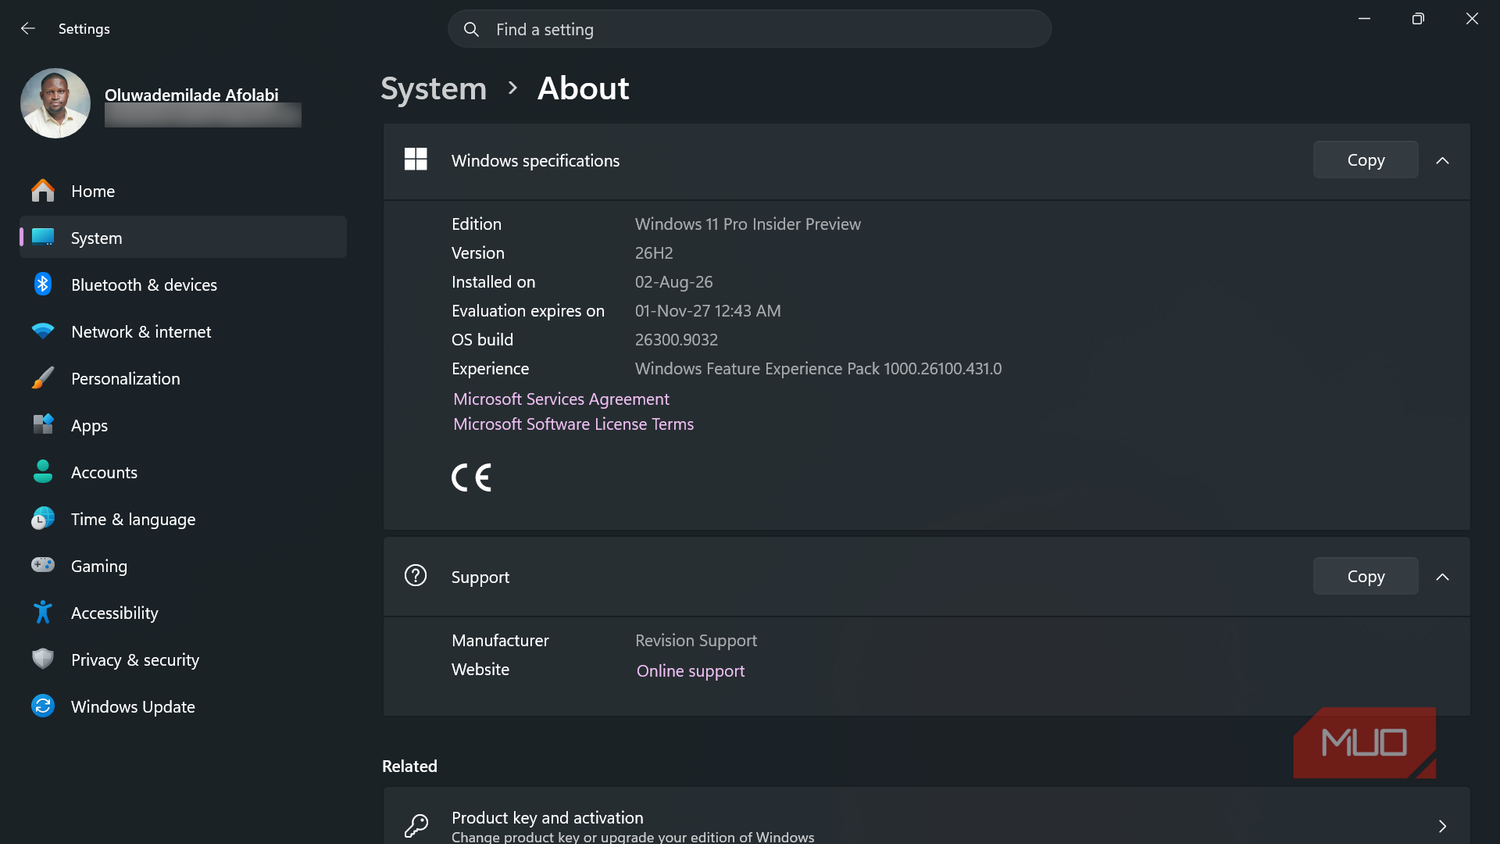Click the search magnifier icon
This screenshot has width=1500, height=844.
[x=471, y=30]
